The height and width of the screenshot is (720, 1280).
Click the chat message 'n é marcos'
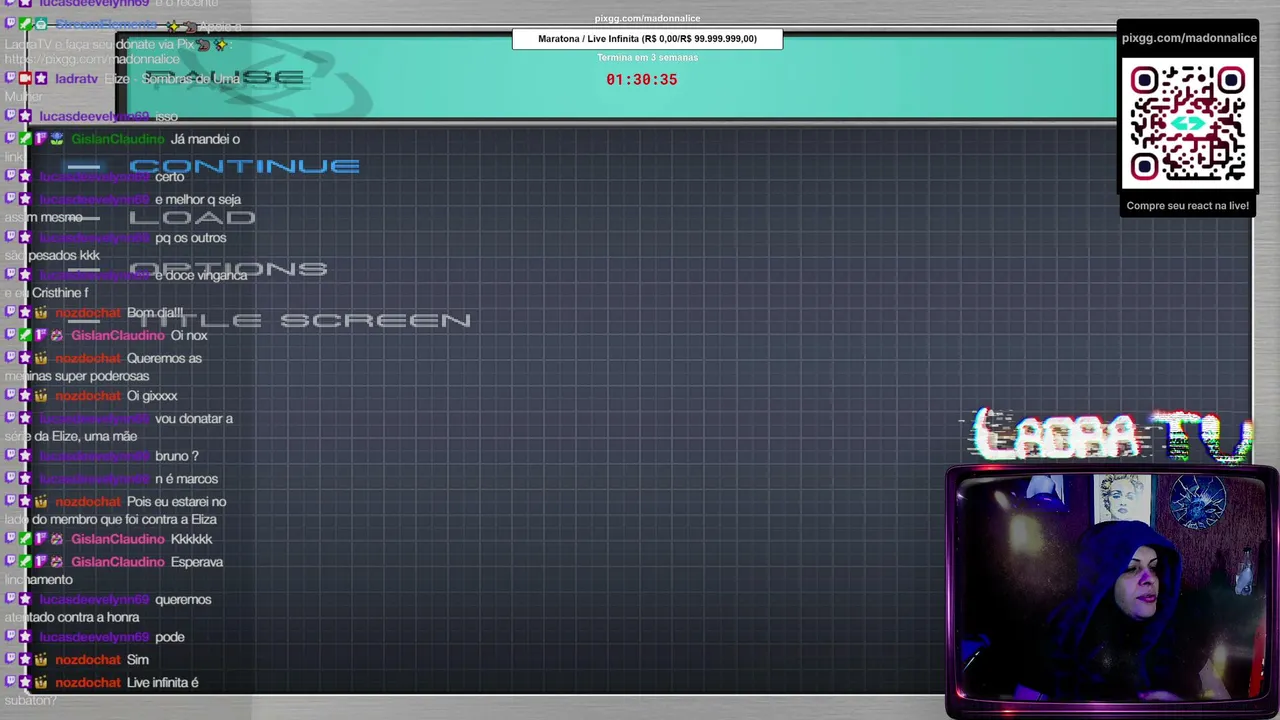186,479
